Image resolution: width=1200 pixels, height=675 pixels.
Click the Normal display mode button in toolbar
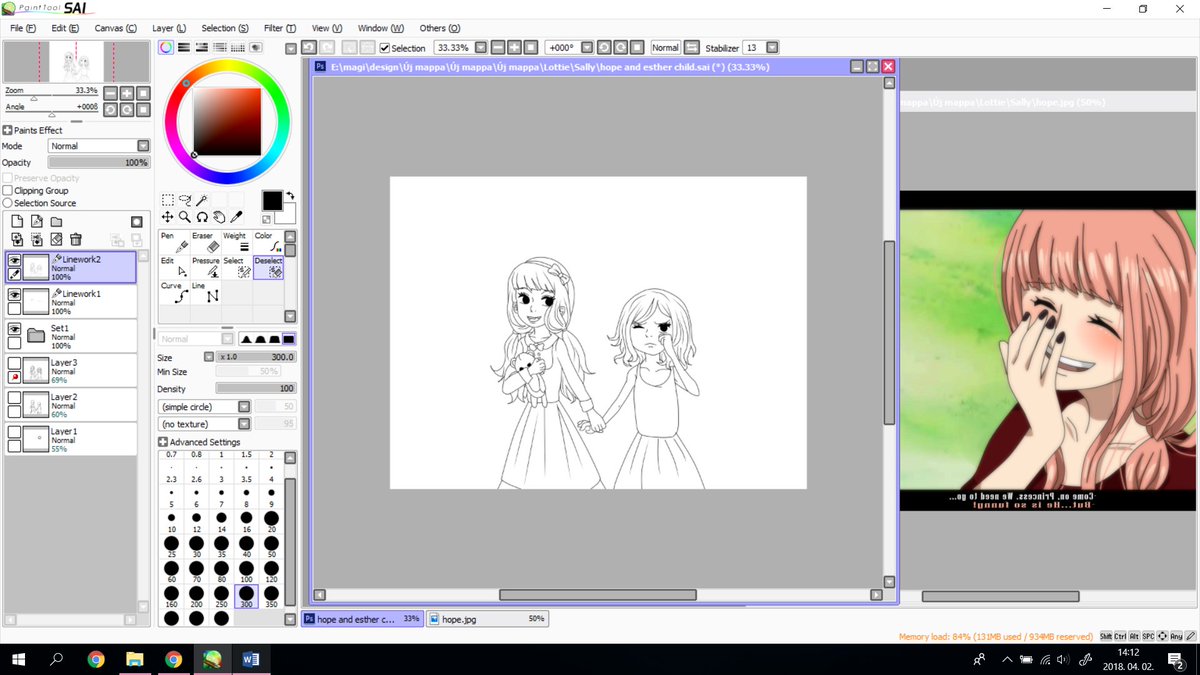coord(665,47)
